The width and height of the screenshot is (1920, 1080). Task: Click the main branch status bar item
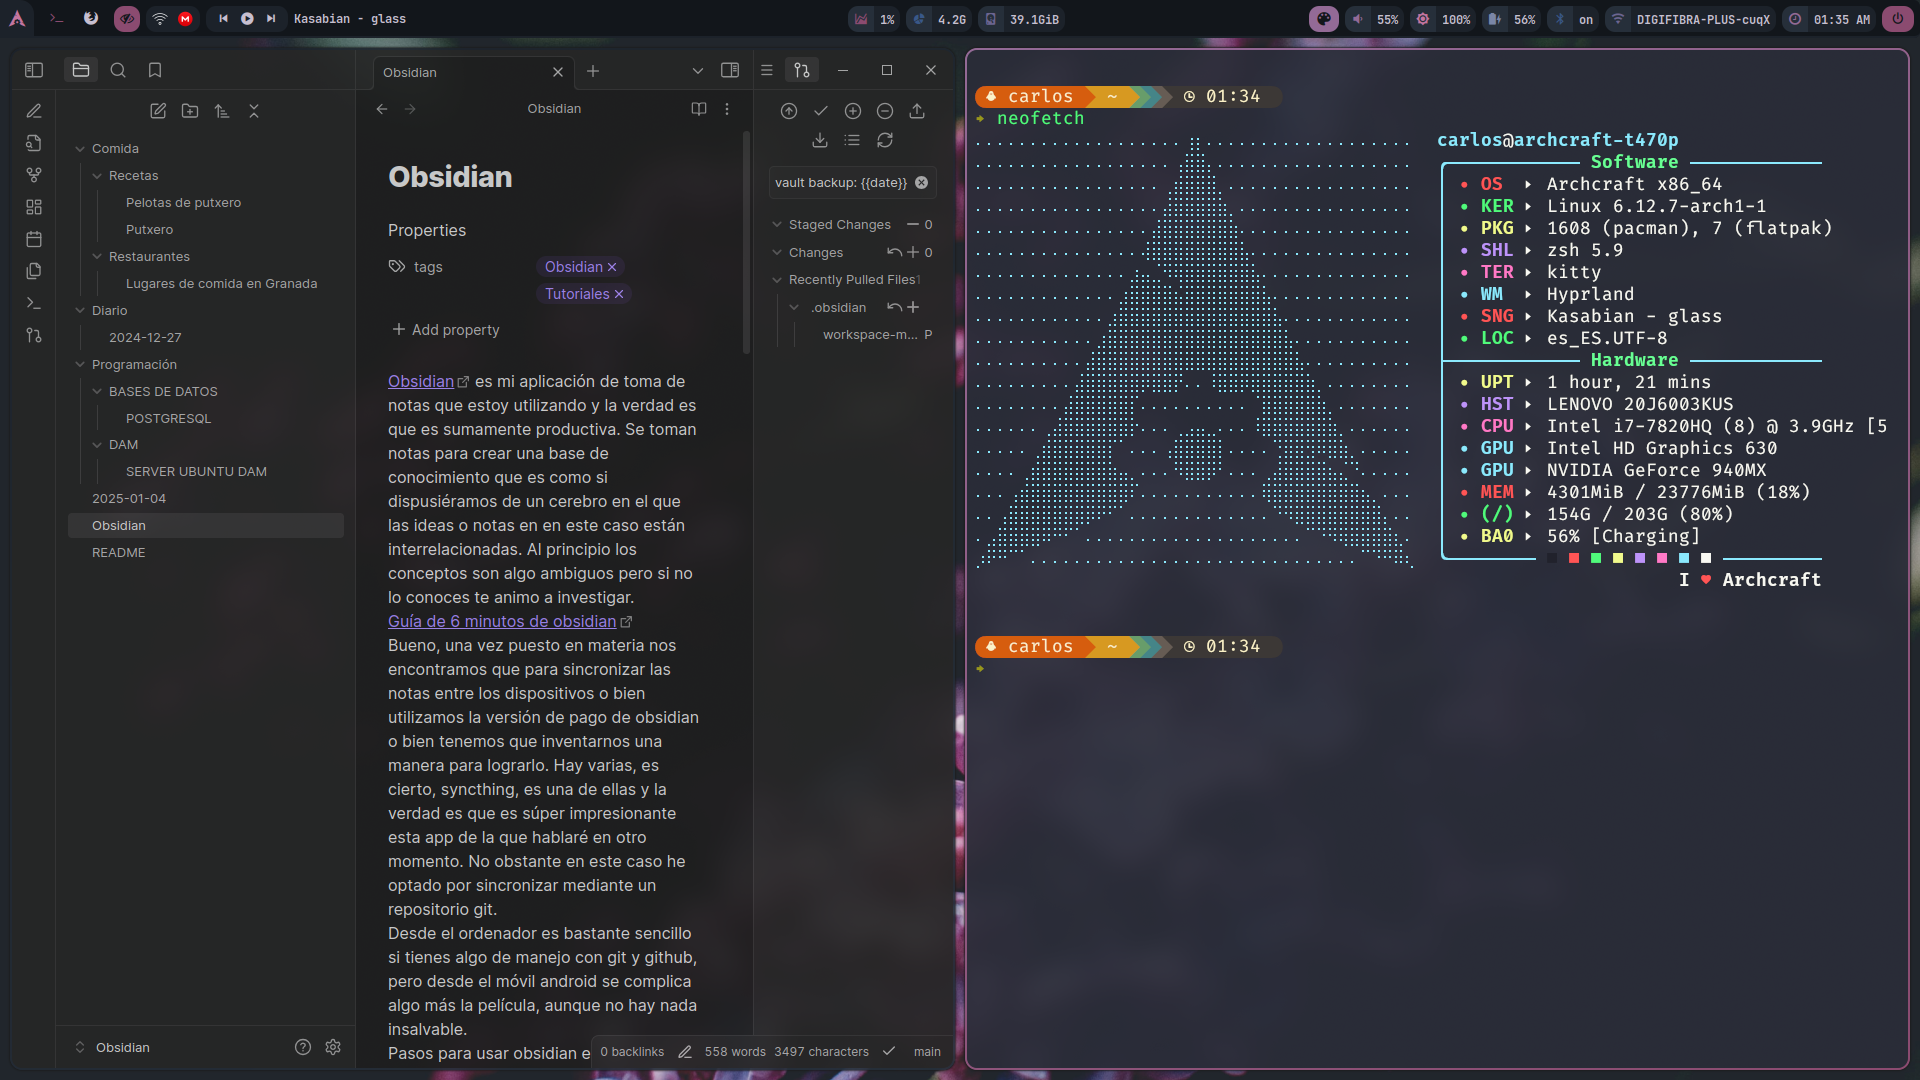[x=927, y=1052]
